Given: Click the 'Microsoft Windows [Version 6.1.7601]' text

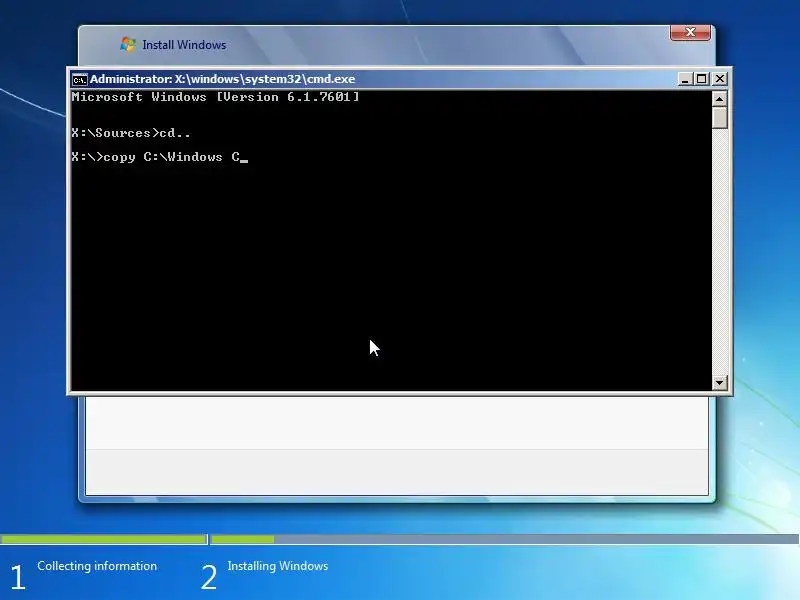Looking at the screenshot, I should click(x=215, y=97).
